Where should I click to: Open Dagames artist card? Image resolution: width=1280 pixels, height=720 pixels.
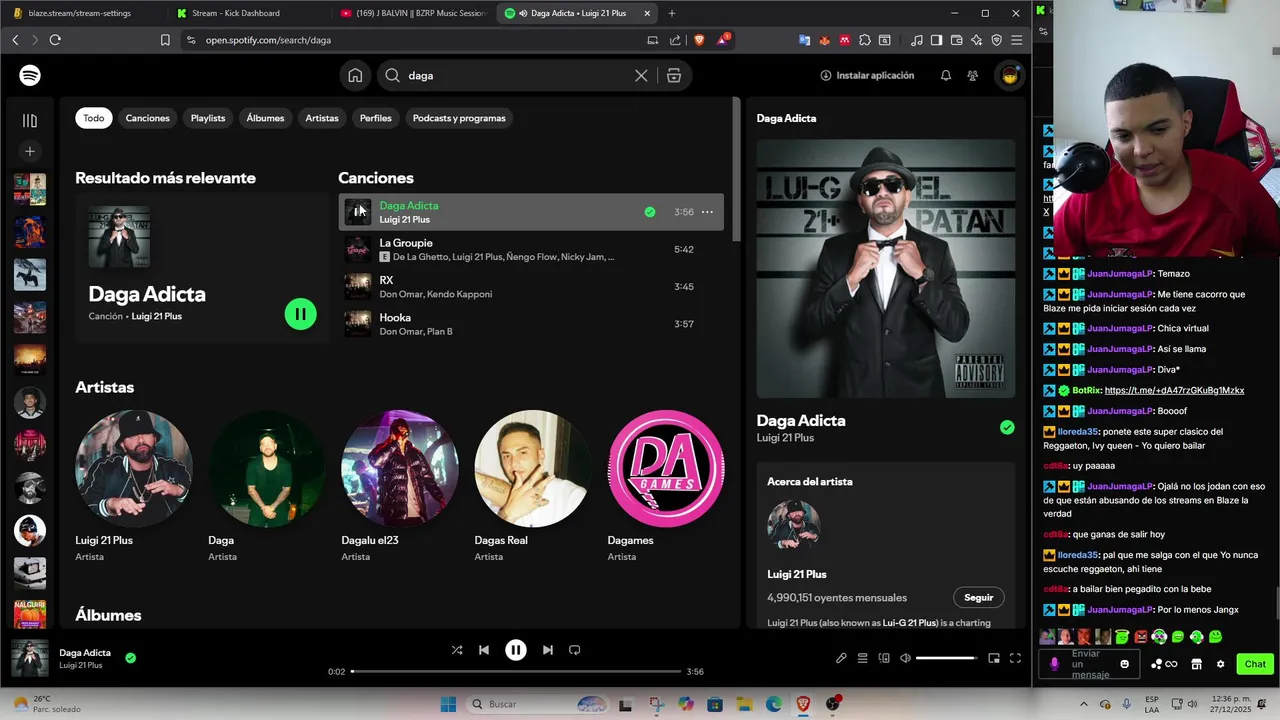pyautogui.click(x=666, y=486)
